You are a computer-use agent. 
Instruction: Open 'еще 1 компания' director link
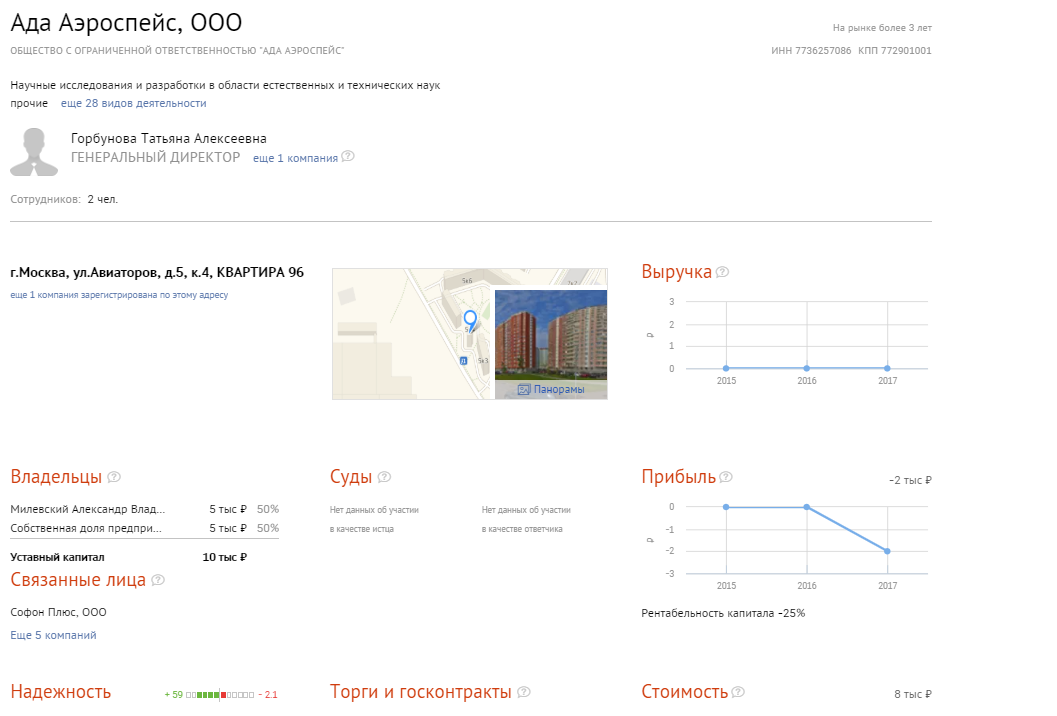(x=295, y=158)
